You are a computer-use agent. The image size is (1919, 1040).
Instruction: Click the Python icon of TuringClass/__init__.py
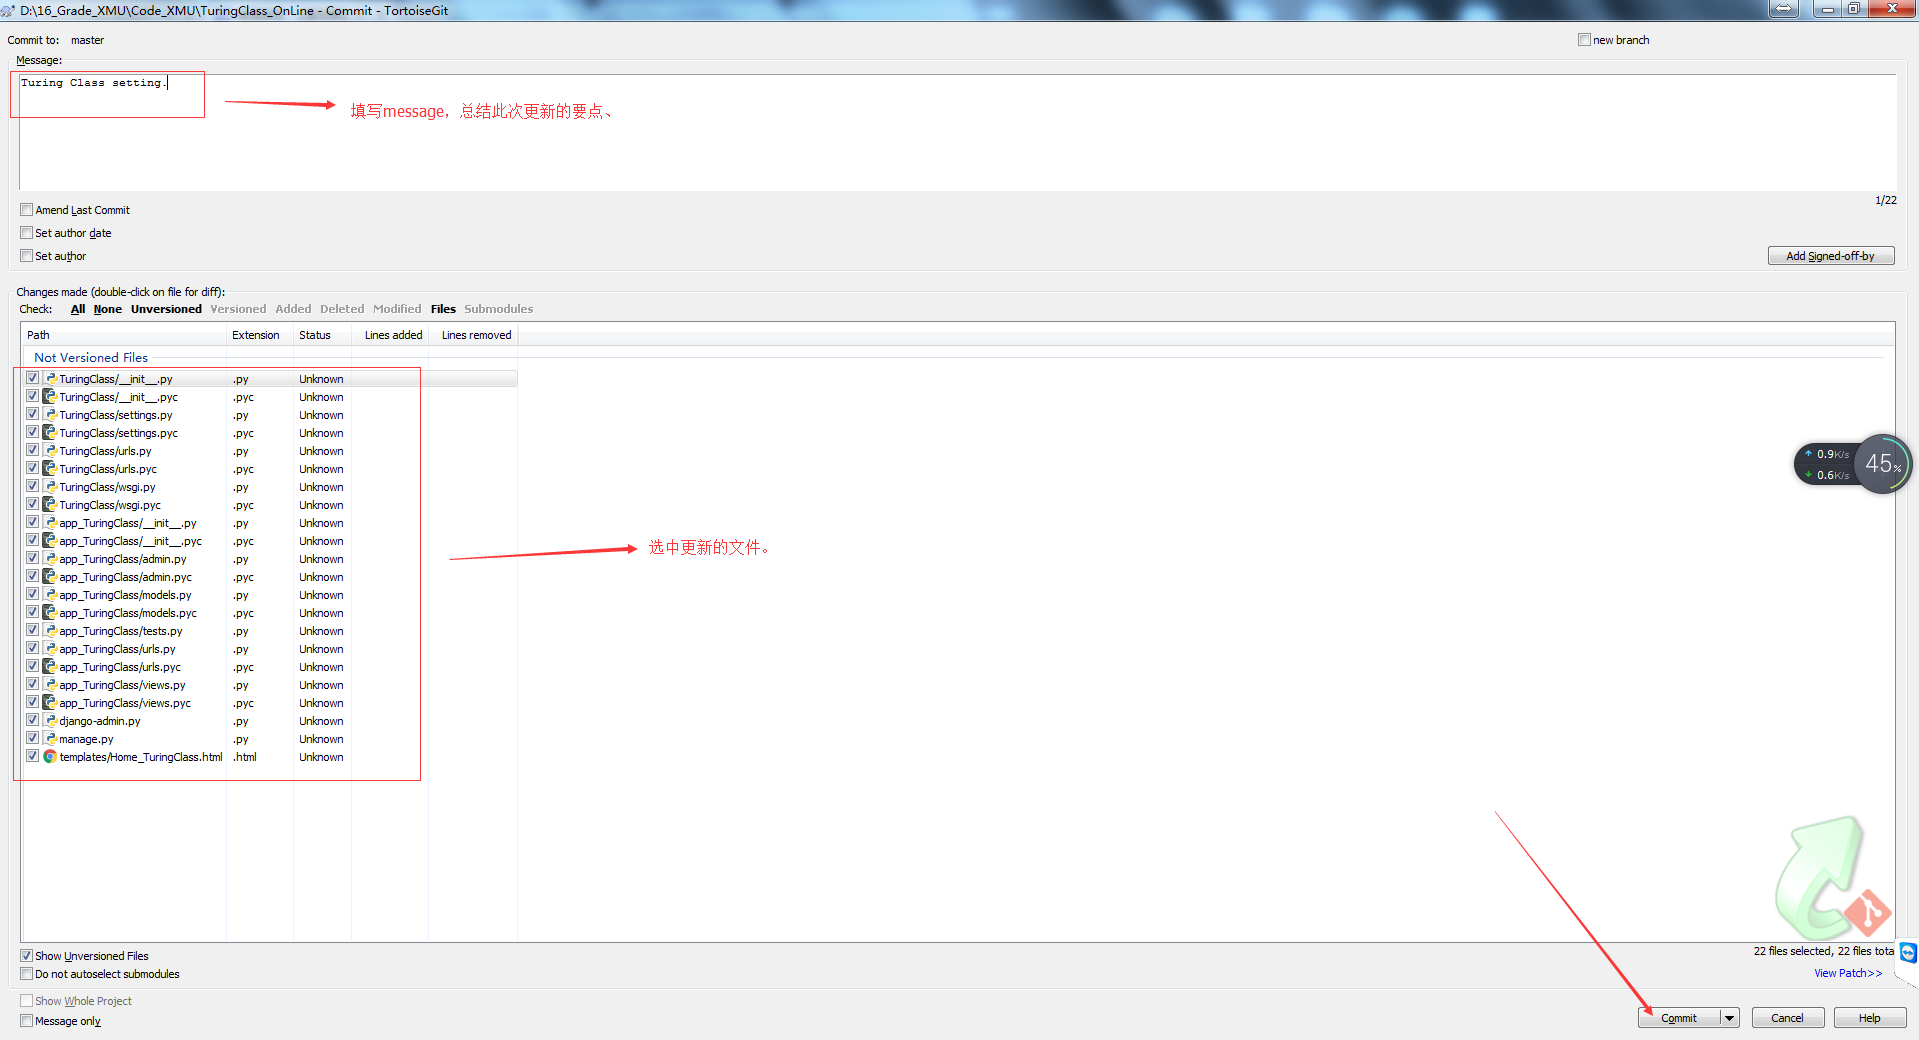tap(50, 379)
